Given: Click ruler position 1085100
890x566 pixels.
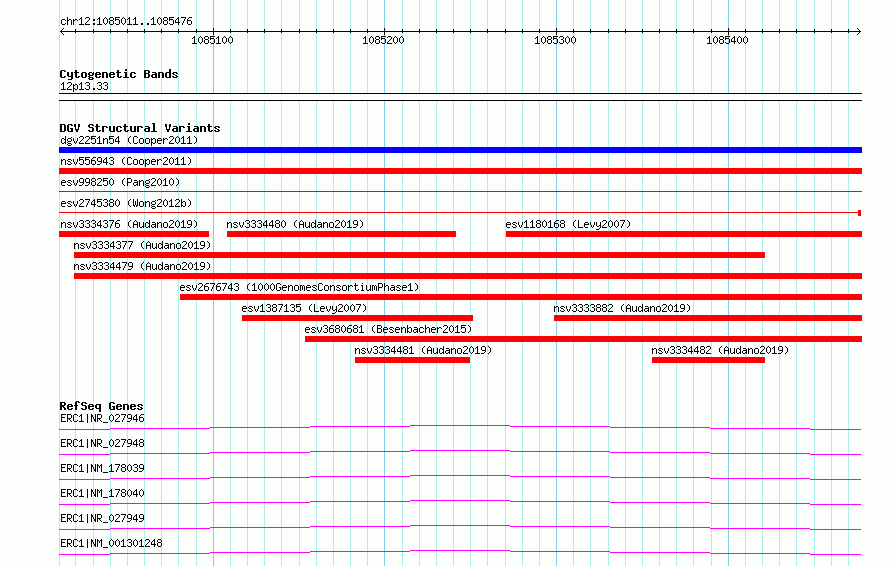Looking at the screenshot, I should point(212,40).
